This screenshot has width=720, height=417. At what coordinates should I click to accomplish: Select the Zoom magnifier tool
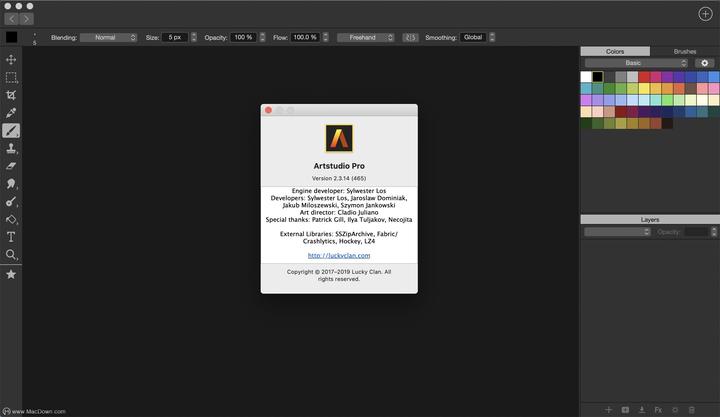(11, 255)
